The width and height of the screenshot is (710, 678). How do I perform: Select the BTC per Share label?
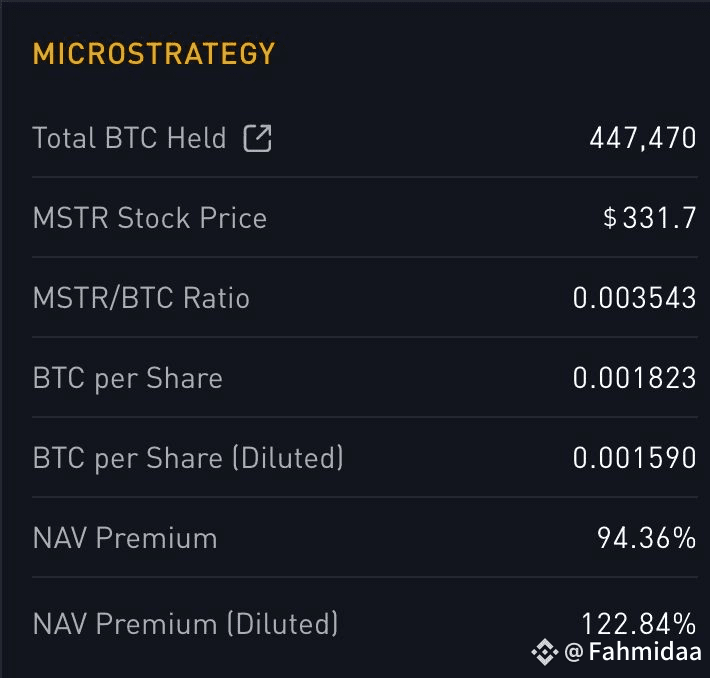tap(128, 379)
